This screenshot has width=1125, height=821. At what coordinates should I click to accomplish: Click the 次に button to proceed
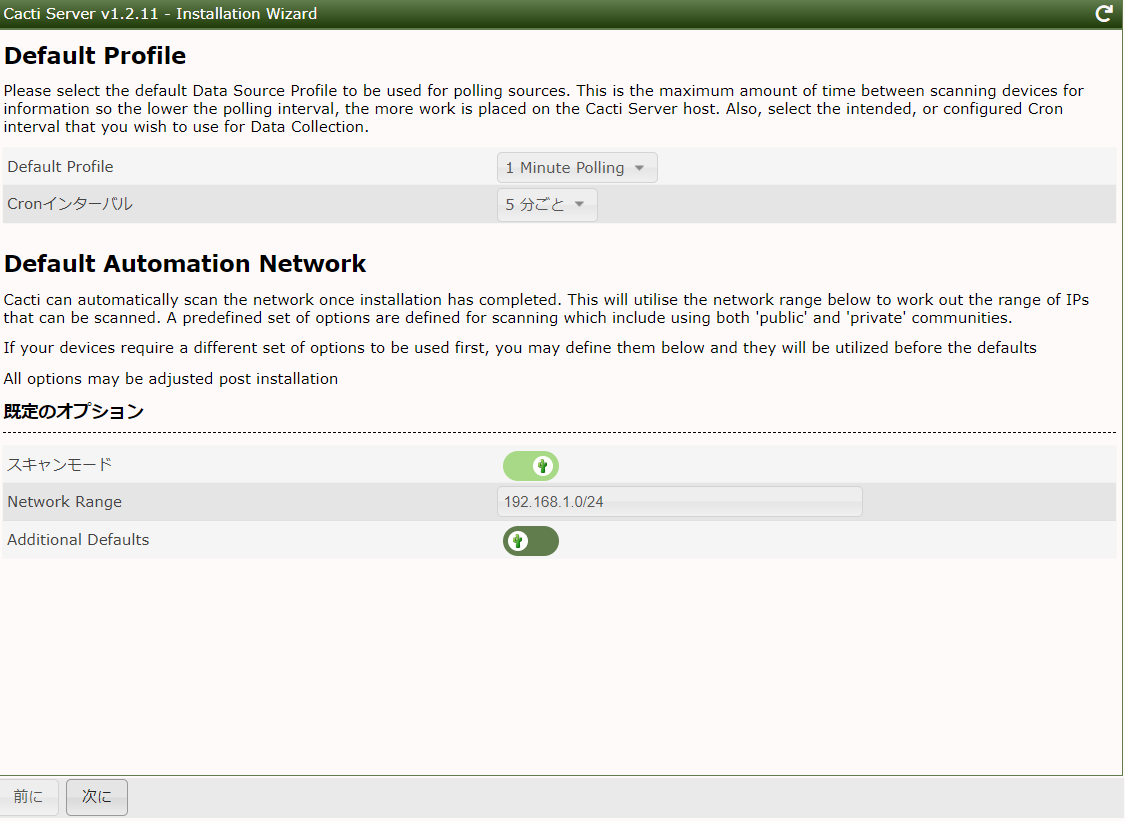(96, 797)
